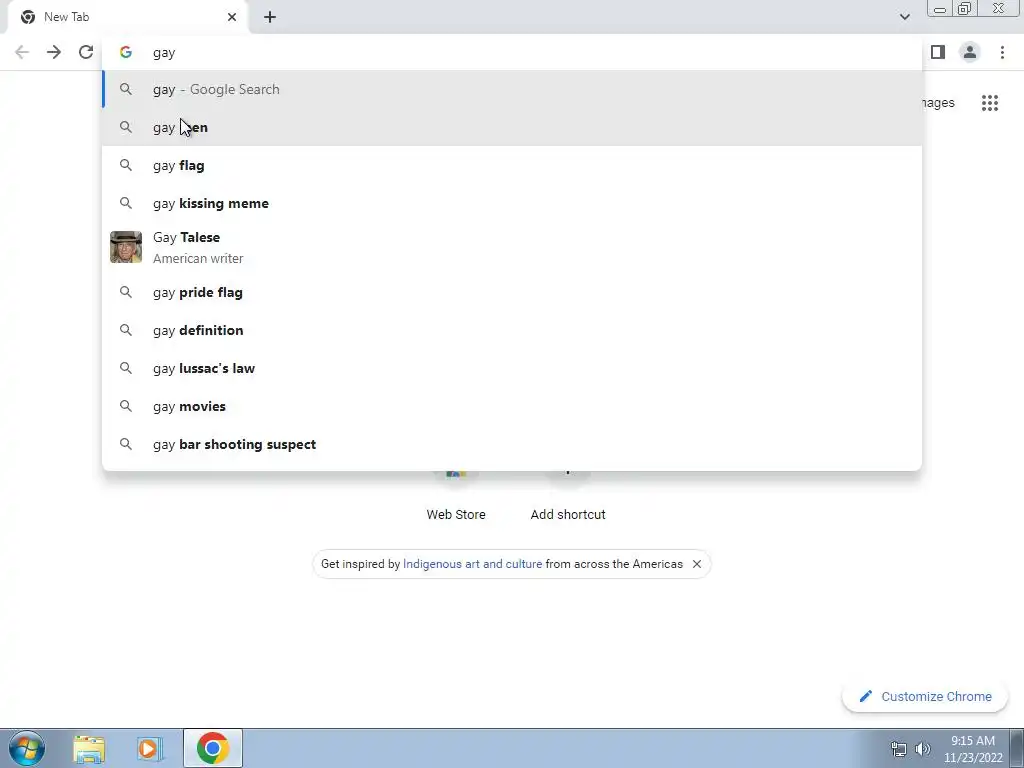Select 'gay movies' suggestion

tap(512, 406)
